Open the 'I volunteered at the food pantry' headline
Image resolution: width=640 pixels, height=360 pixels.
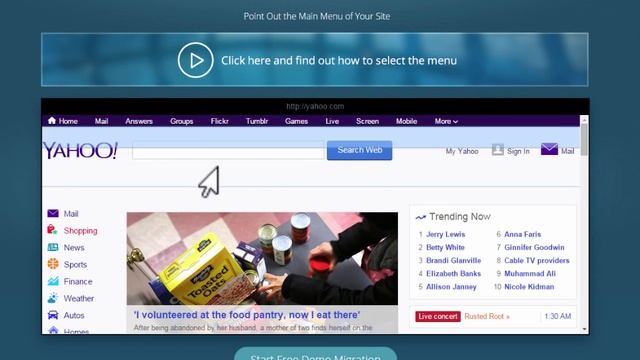click(247, 315)
